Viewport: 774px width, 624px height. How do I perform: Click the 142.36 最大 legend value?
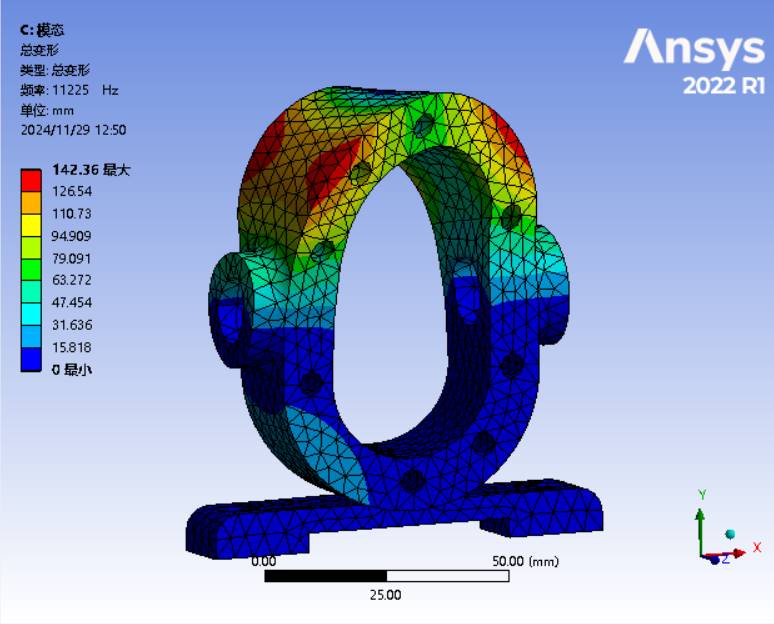pyautogui.click(x=91, y=170)
